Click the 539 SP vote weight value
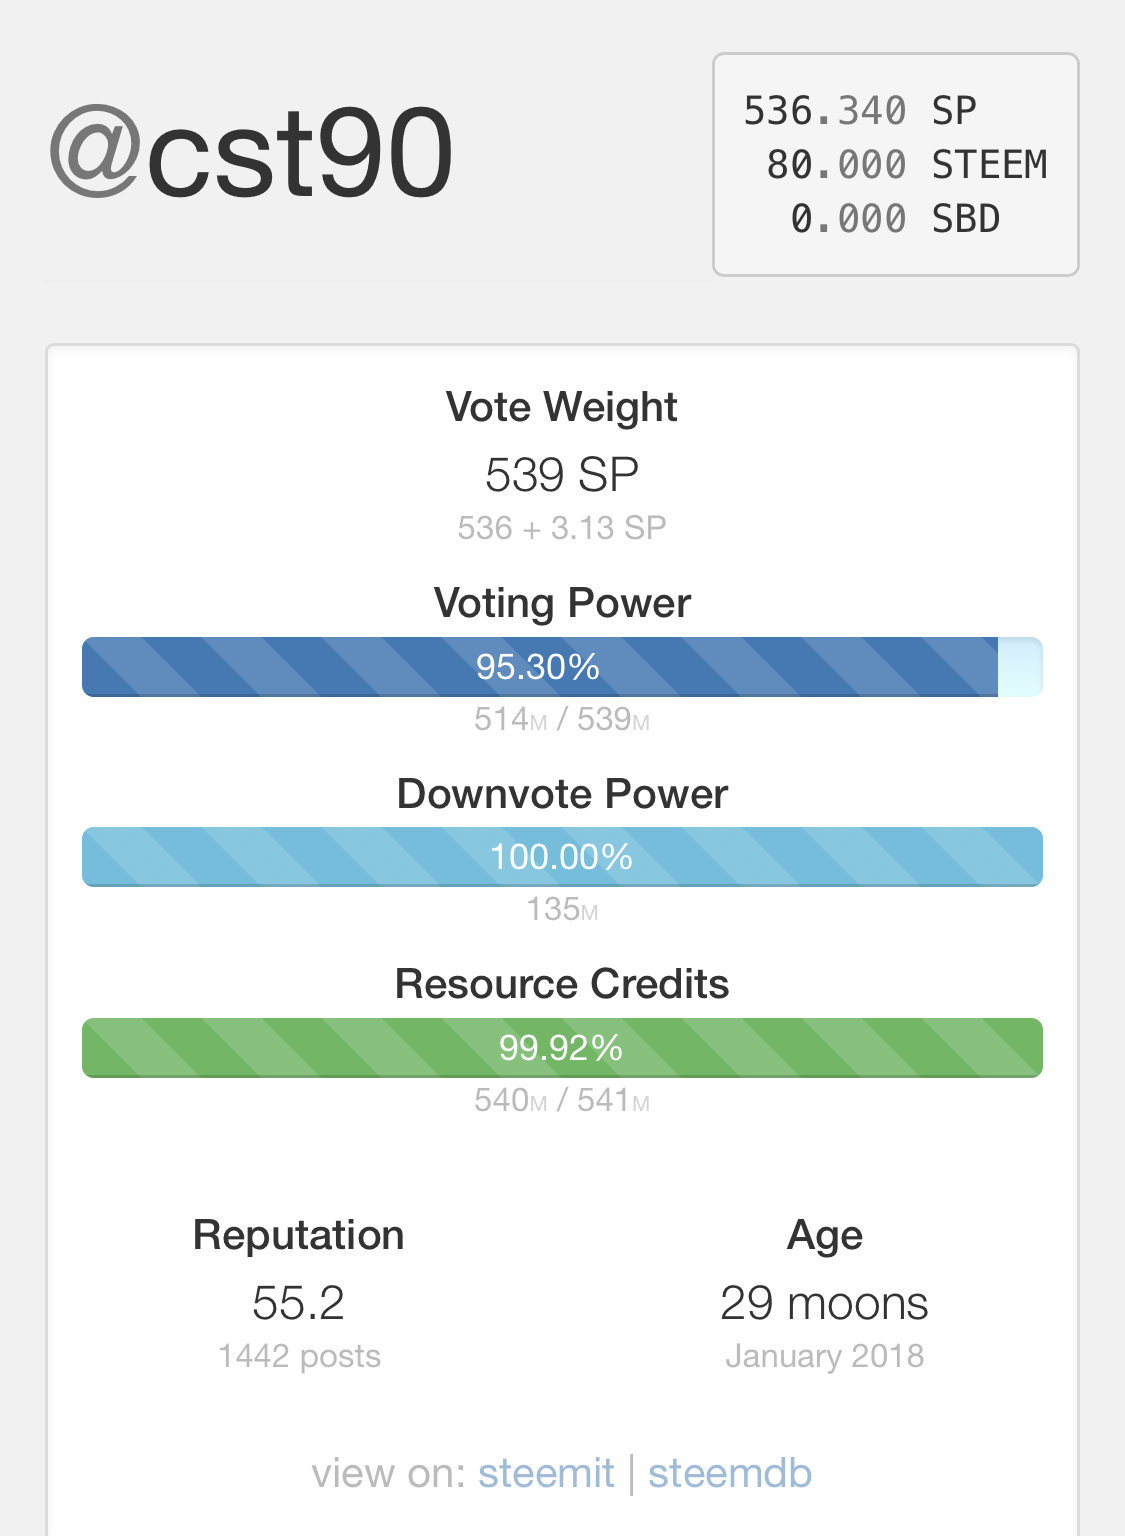Viewport: 1125px width, 1536px height. tap(562, 475)
